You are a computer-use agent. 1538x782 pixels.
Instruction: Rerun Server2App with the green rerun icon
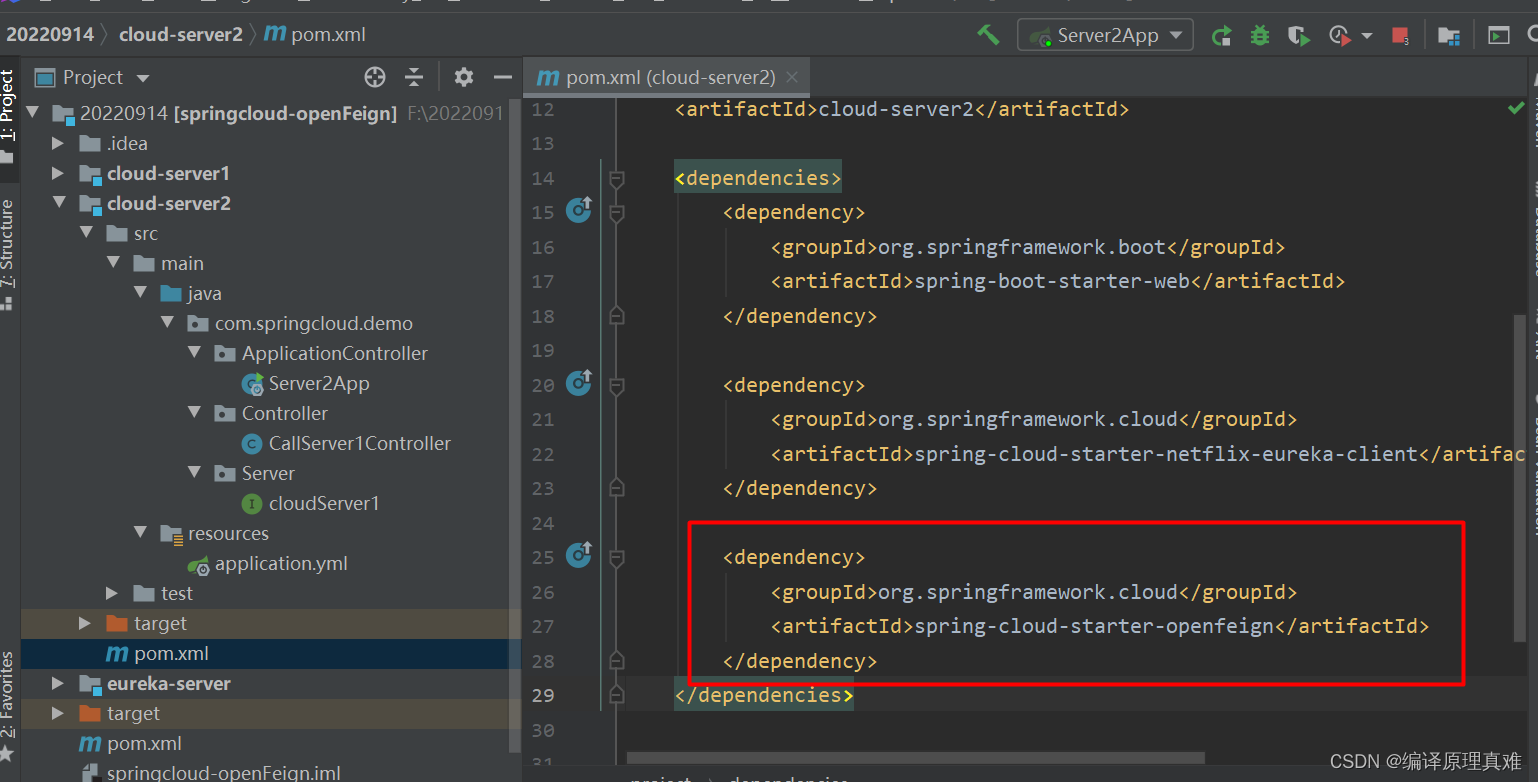click(x=1221, y=36)
